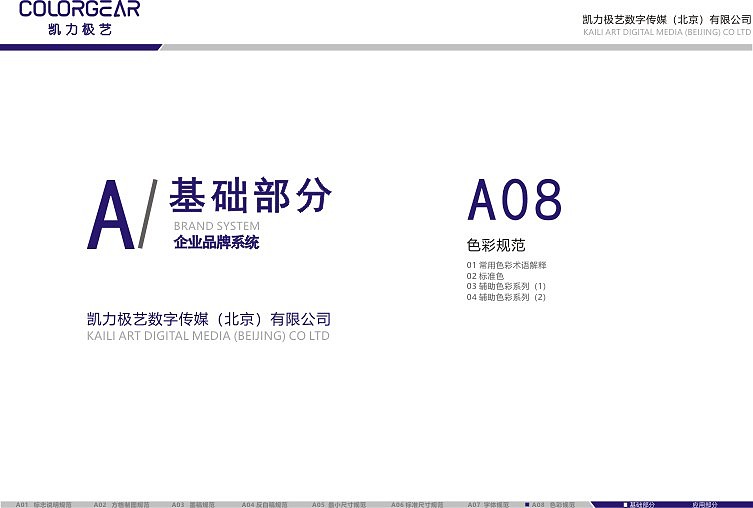Click the large letter A beside the slash
The height and width of the screenshot is (508, 753).
[111, 215]
